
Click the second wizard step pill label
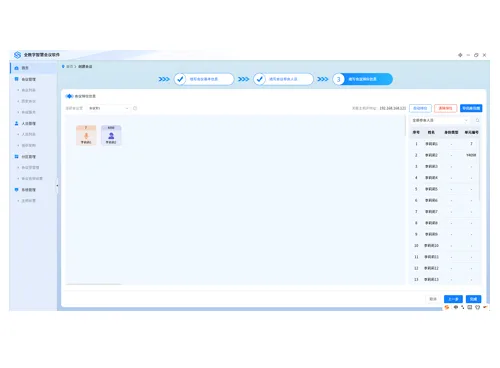[283, 79]
